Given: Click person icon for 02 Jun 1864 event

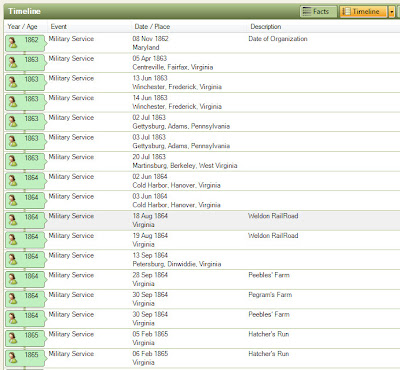Looking at the screenshot, I should 13,180.
